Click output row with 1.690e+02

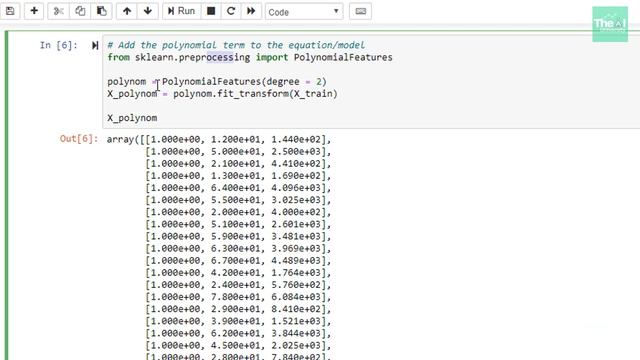(238, 176)
